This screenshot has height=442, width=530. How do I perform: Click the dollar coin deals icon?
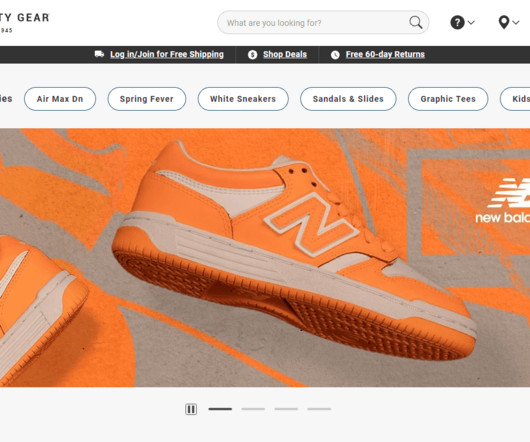(252, 55)
